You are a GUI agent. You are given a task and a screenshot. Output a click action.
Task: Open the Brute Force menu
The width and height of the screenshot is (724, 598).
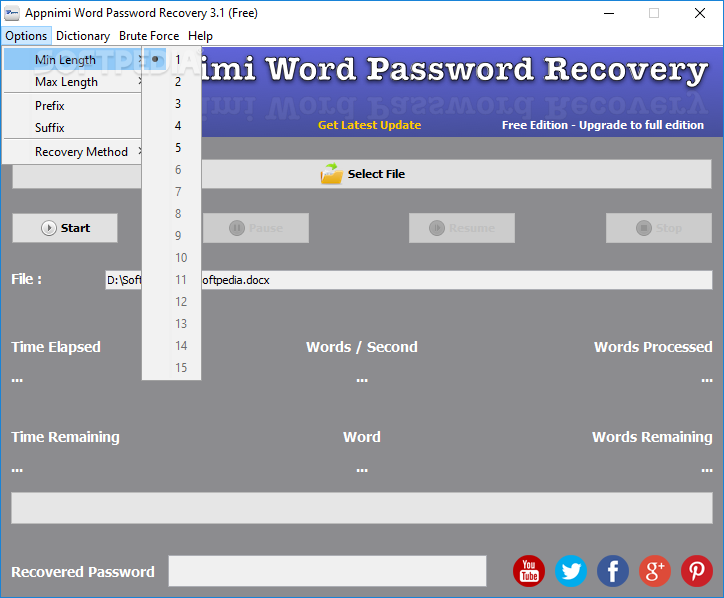click(x=149, y=36)
